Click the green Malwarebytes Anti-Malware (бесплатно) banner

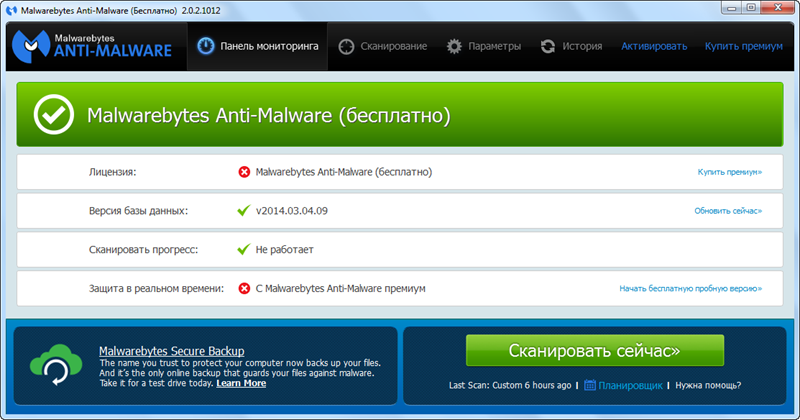coord(399,114)
